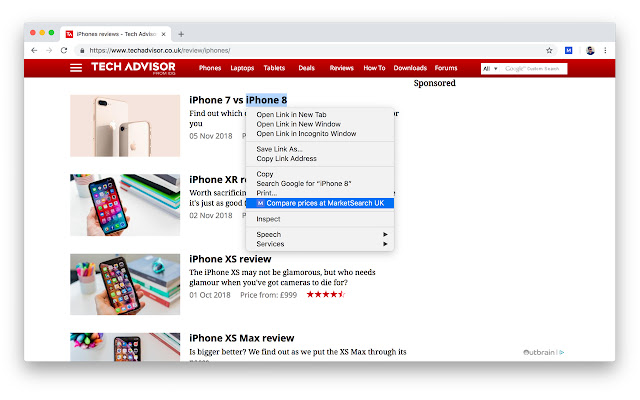
Task: Open the MarketSearch extension icon in toolbar
Action: 568,50
